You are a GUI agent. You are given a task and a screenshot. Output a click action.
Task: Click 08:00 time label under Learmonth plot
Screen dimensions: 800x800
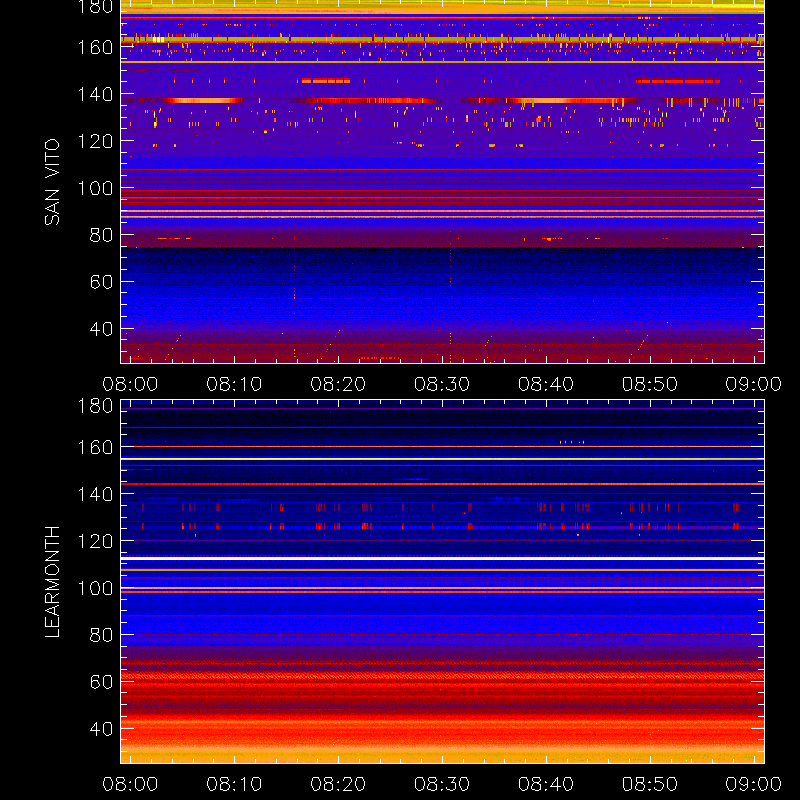tap(130, 784)
